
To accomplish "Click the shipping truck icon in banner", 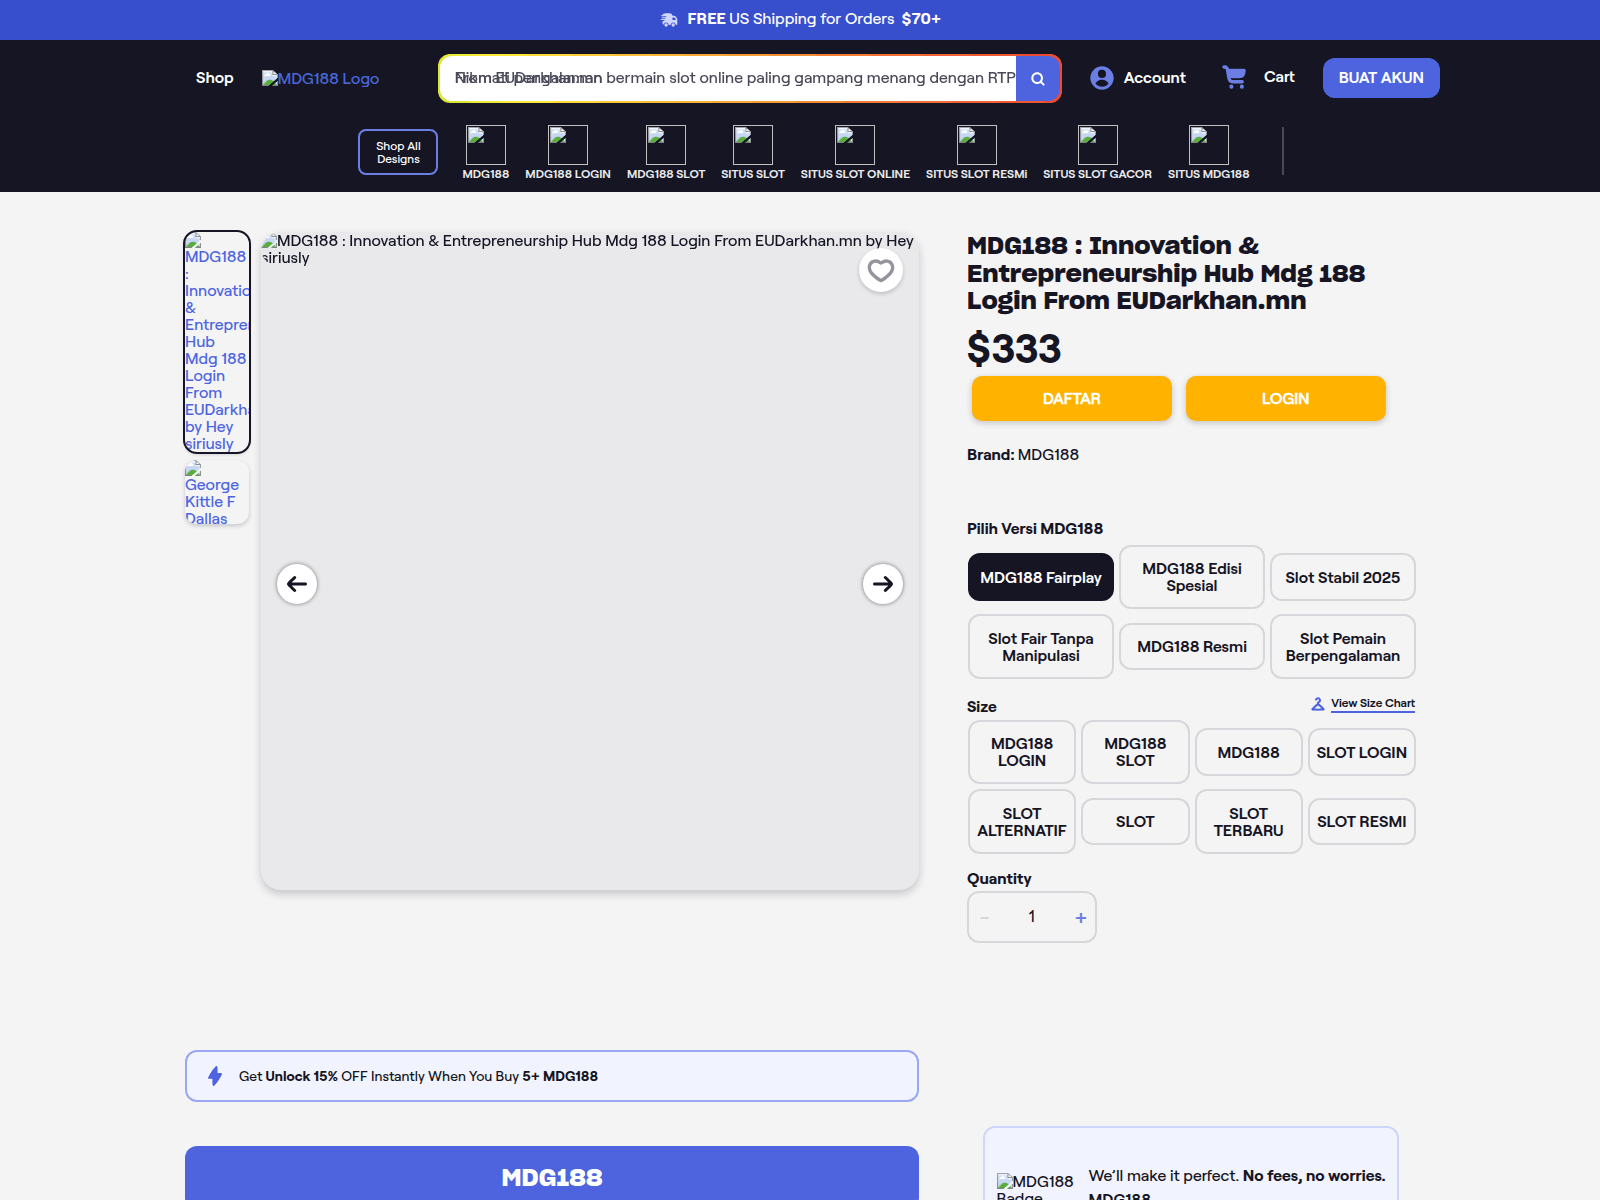I will click(670, 19).
